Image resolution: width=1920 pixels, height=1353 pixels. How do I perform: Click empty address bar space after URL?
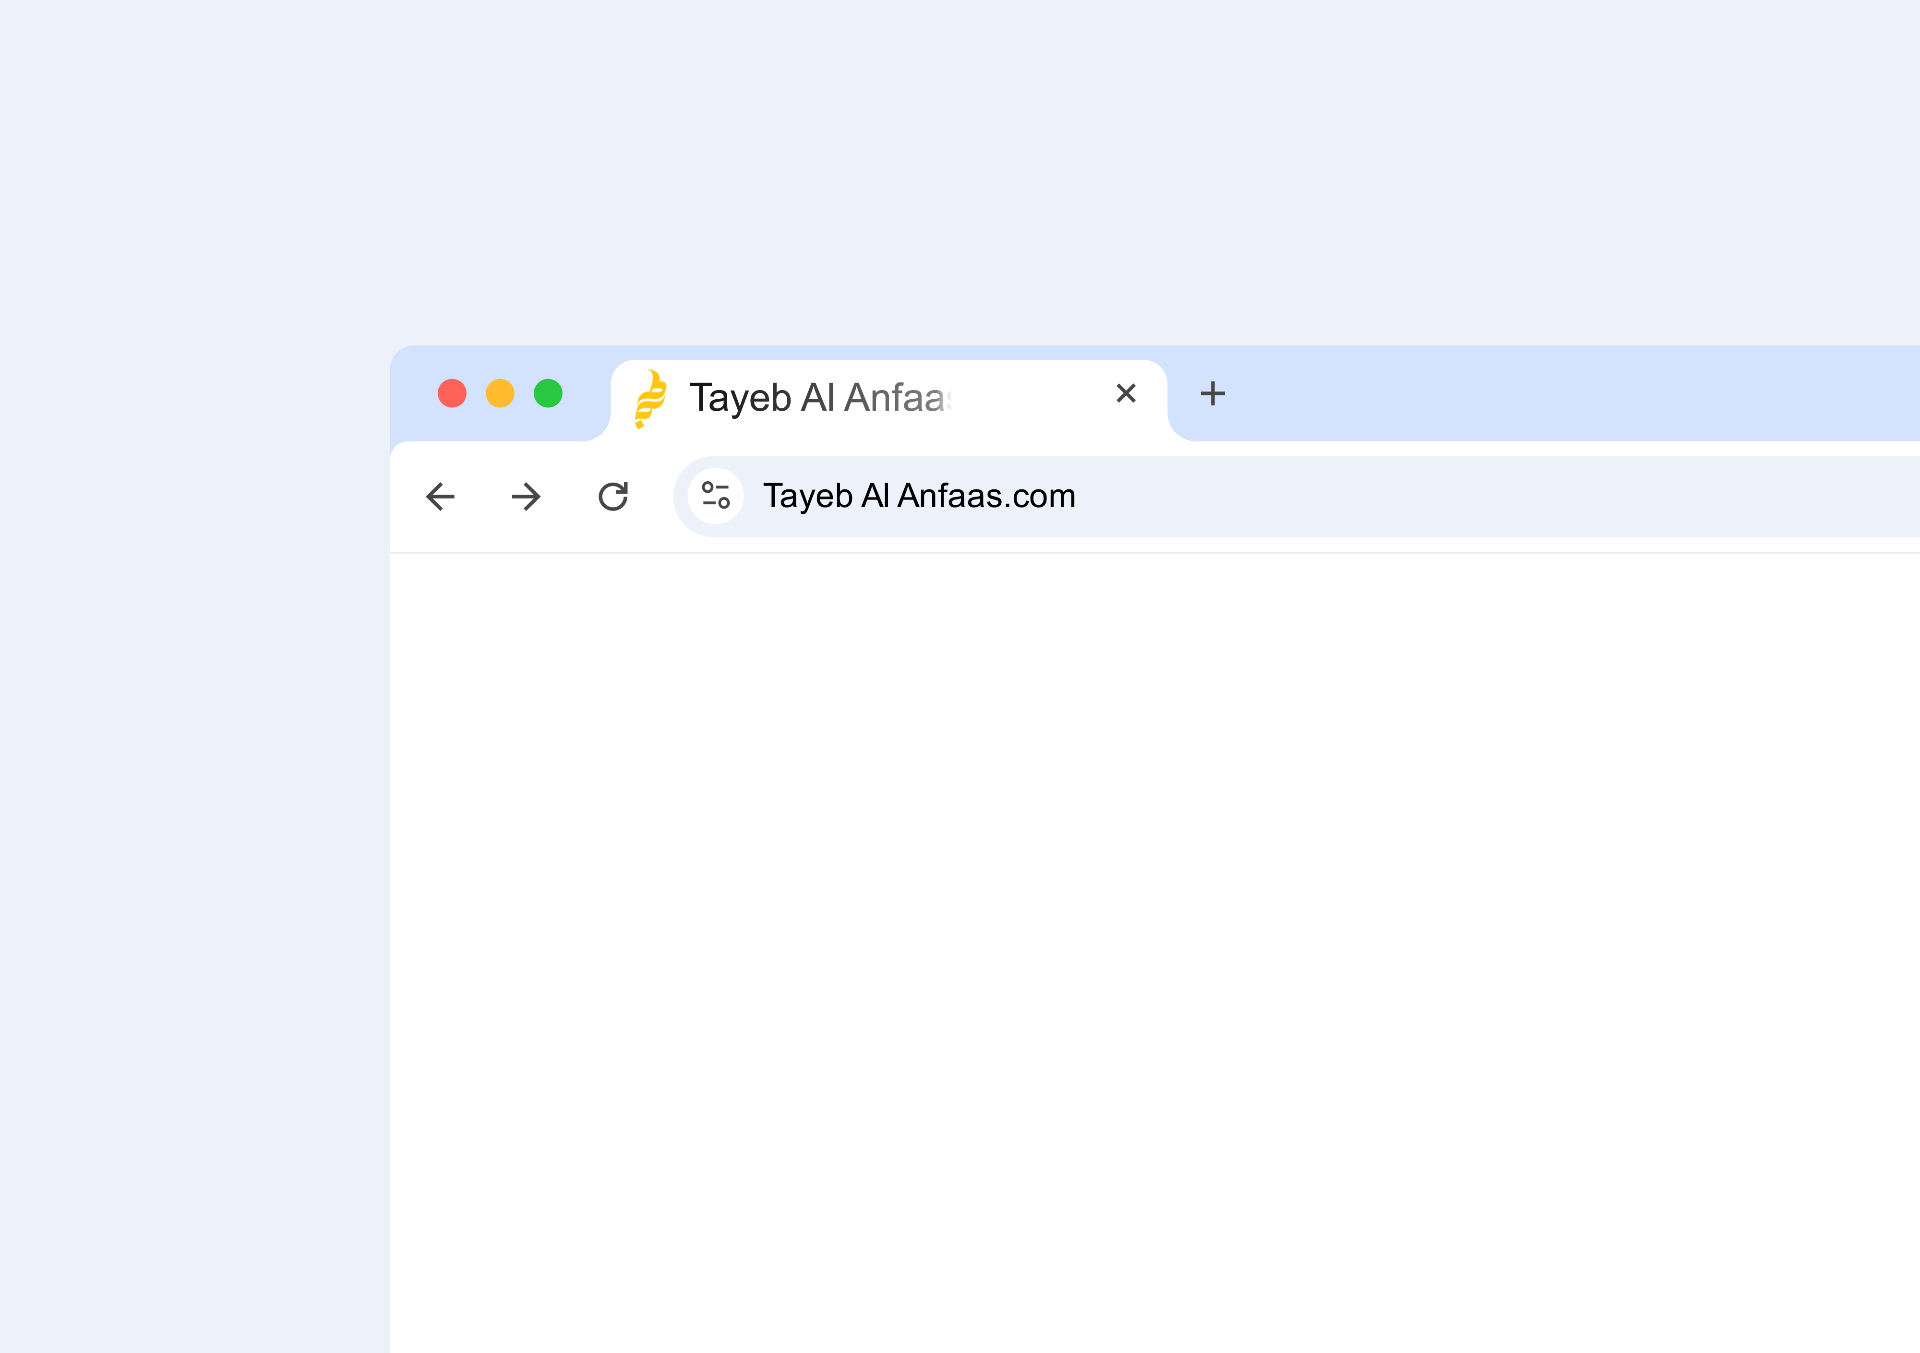point(1500,496)
